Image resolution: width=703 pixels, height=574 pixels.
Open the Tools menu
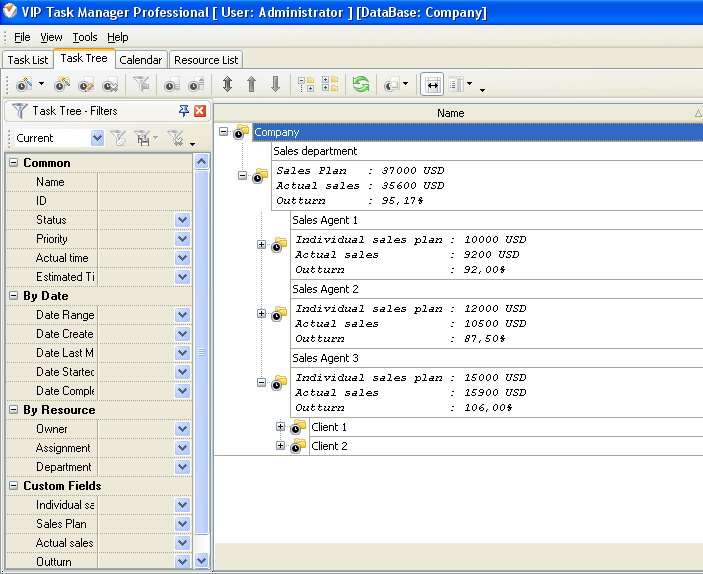pos(85,37)
